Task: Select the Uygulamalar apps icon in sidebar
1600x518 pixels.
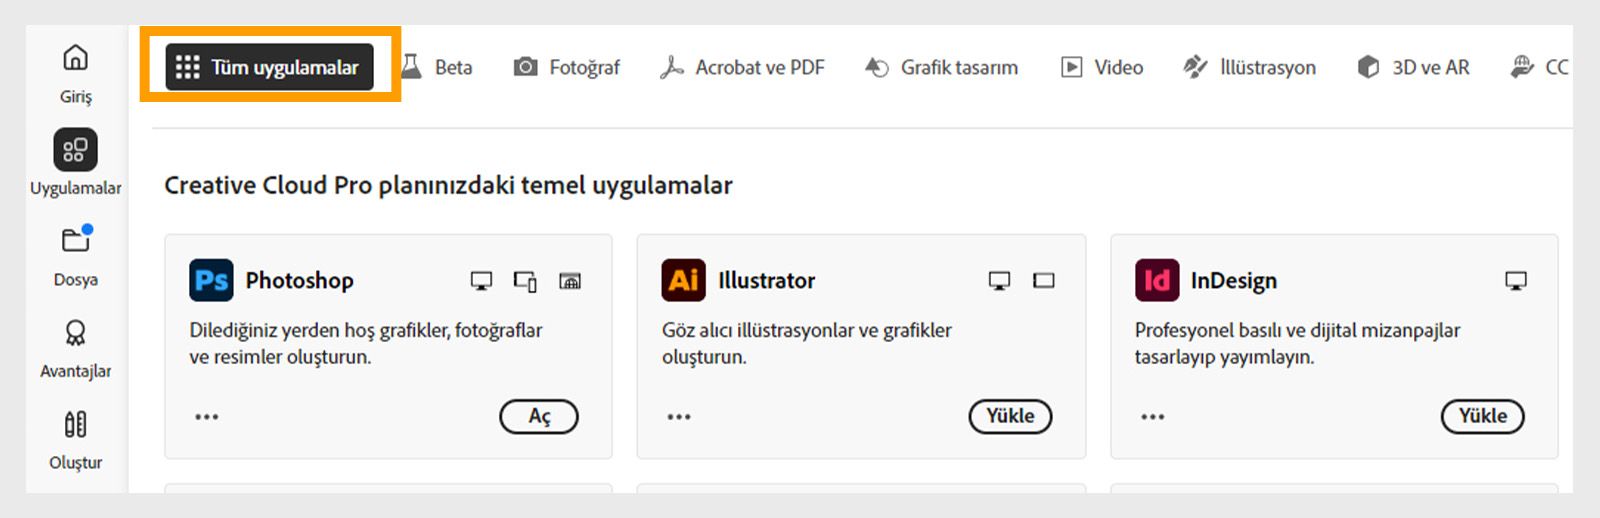Action: click(75, 150)
